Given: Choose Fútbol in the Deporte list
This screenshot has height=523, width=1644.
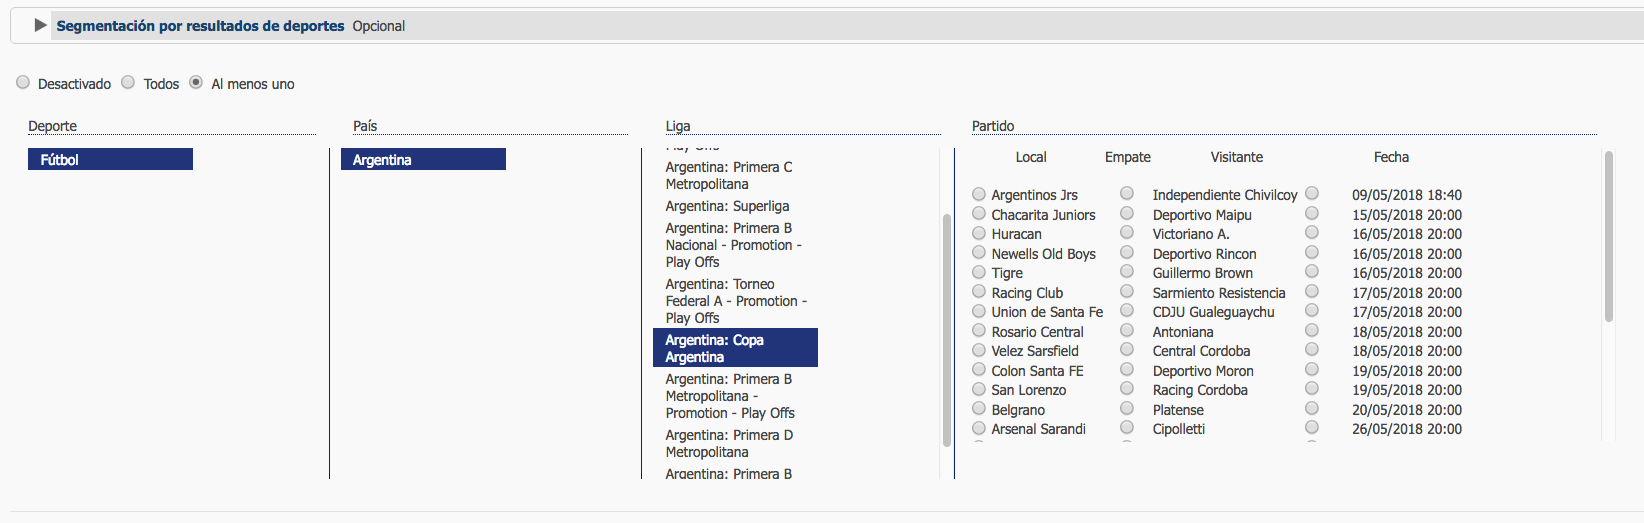Looking at the screenshot, I should click(x=110, y=160).
